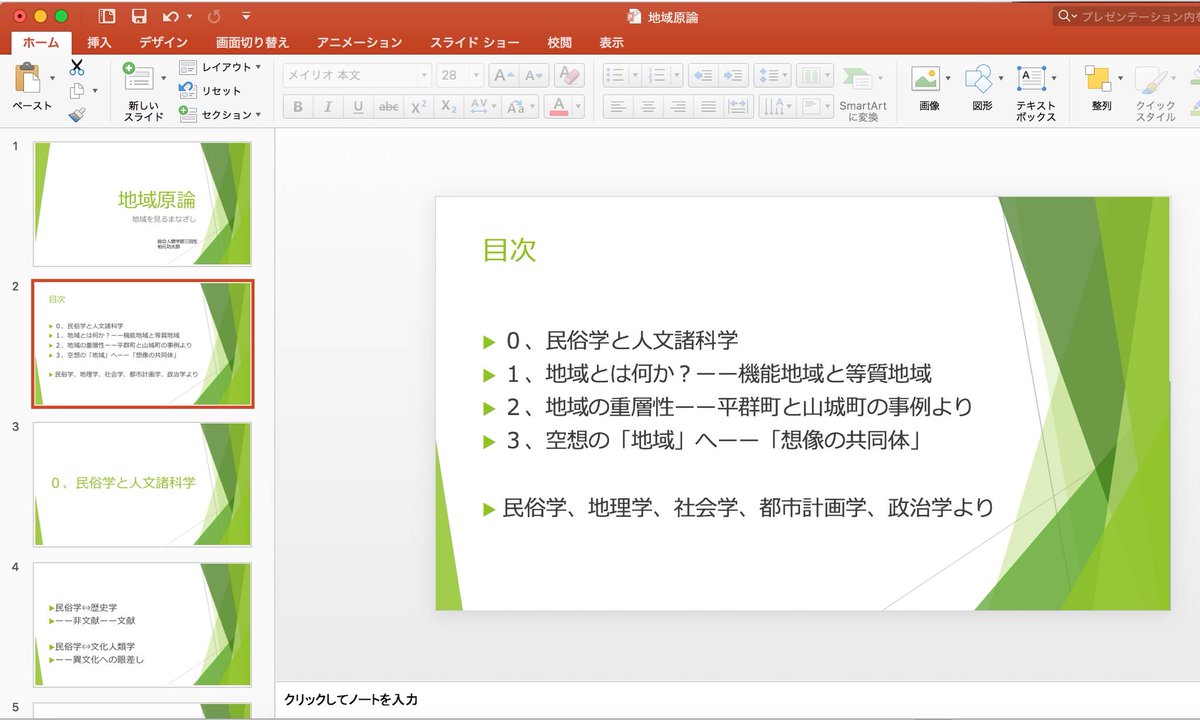
Task: Click the Cut scissors icon
Action: [77, 68]
